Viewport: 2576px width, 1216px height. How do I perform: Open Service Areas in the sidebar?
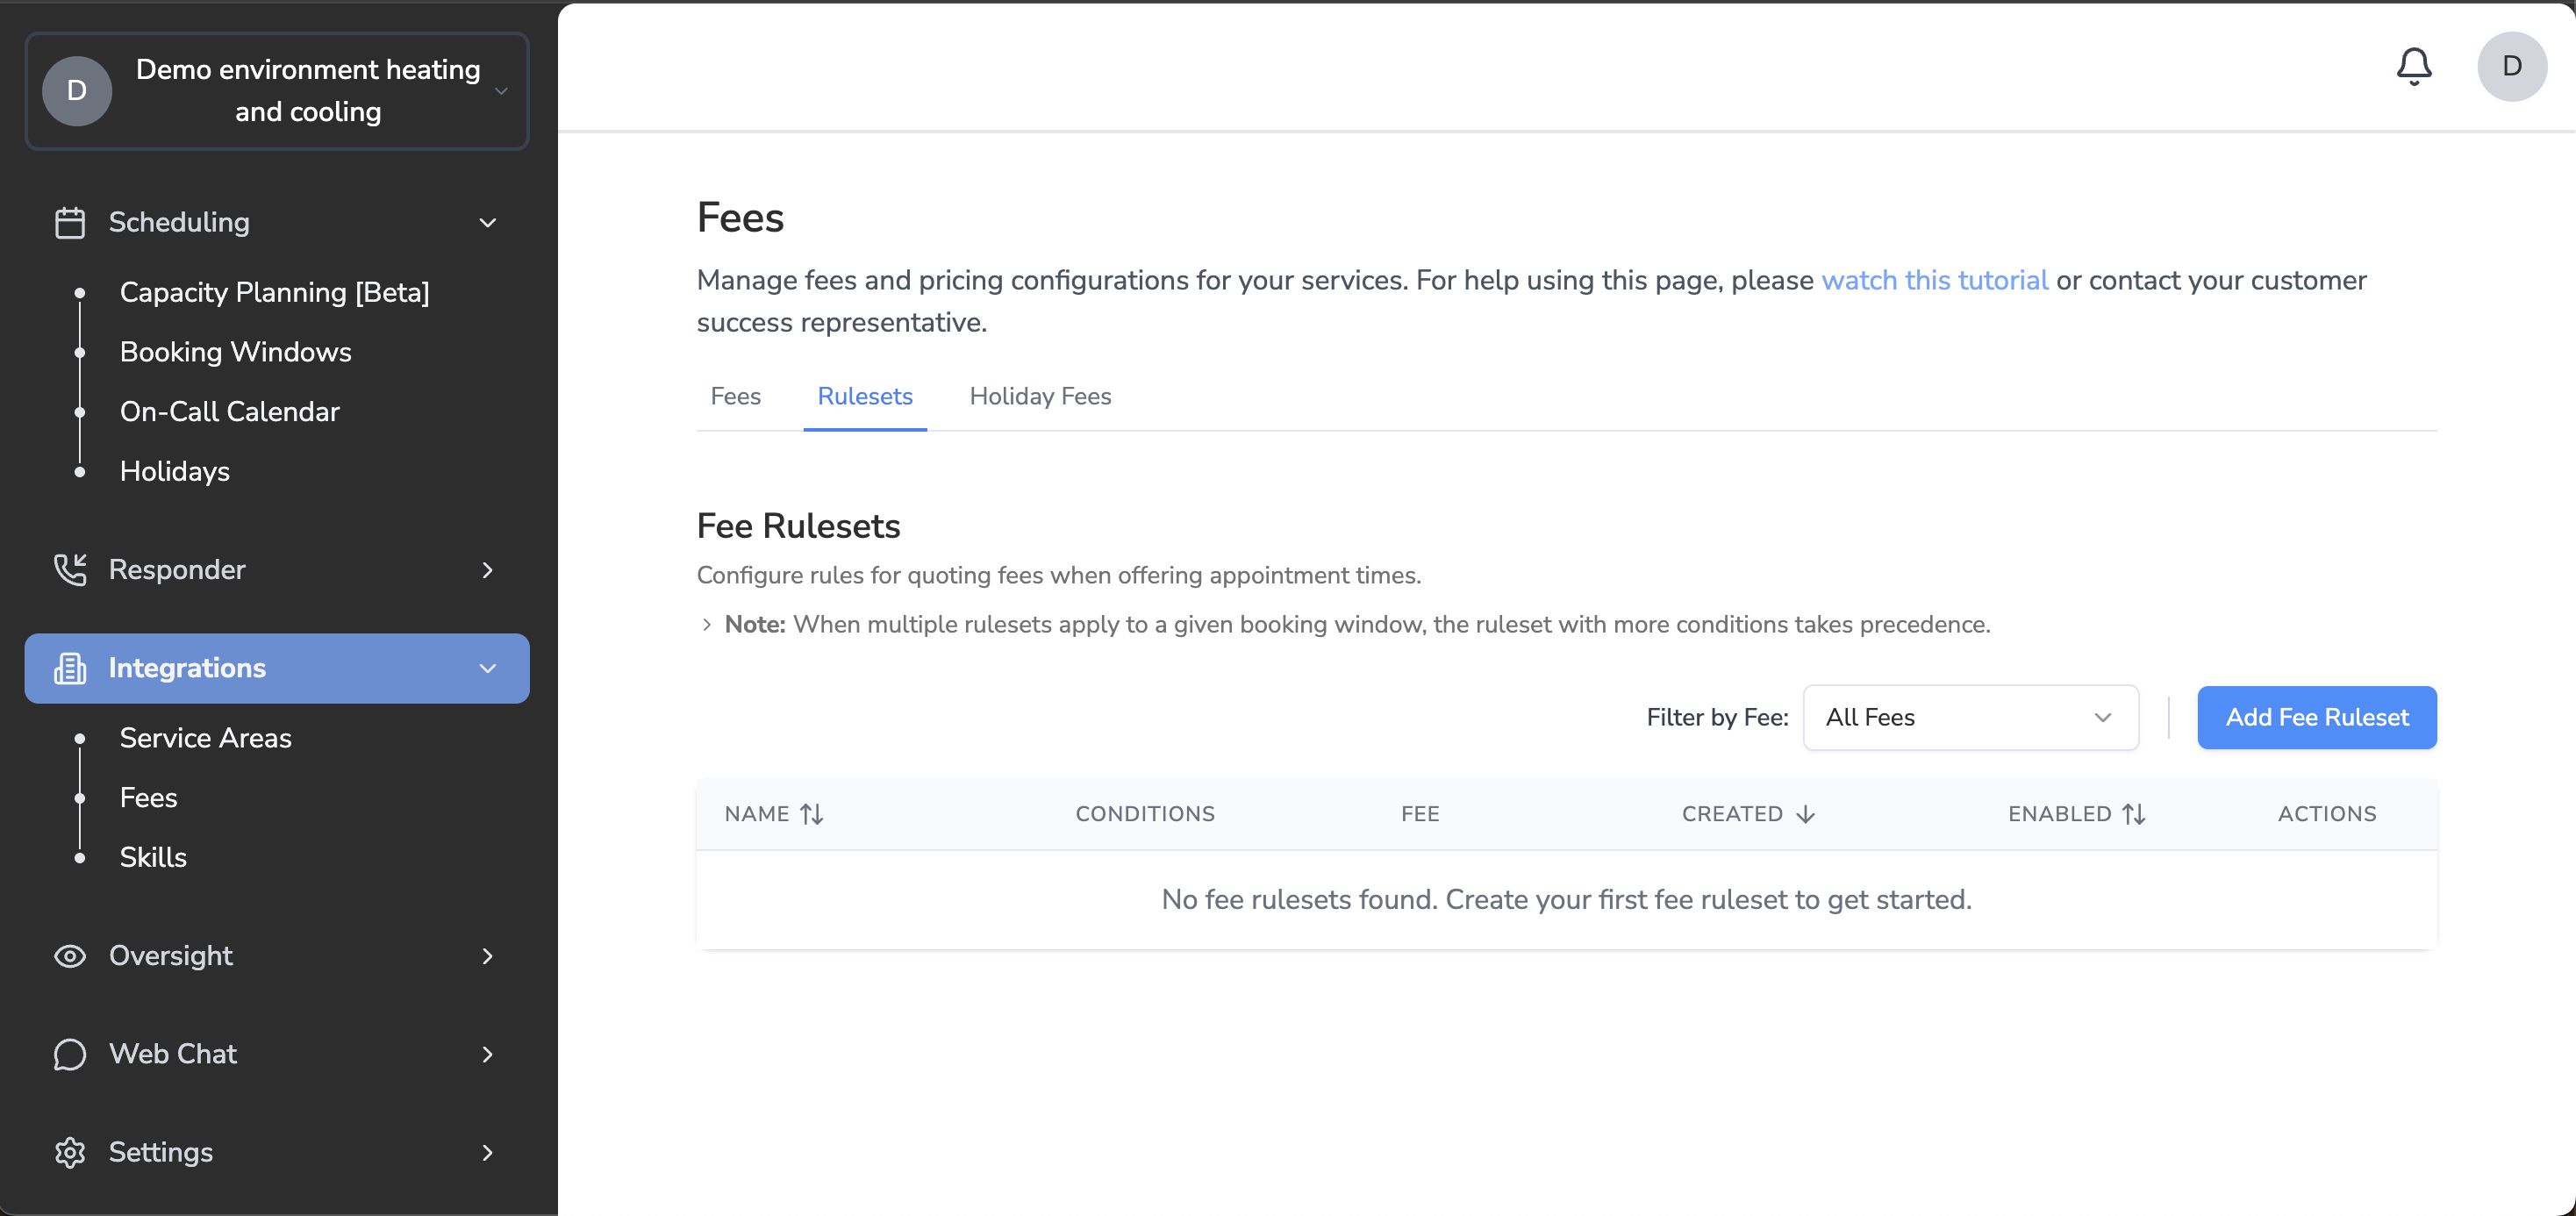[205, 737]
